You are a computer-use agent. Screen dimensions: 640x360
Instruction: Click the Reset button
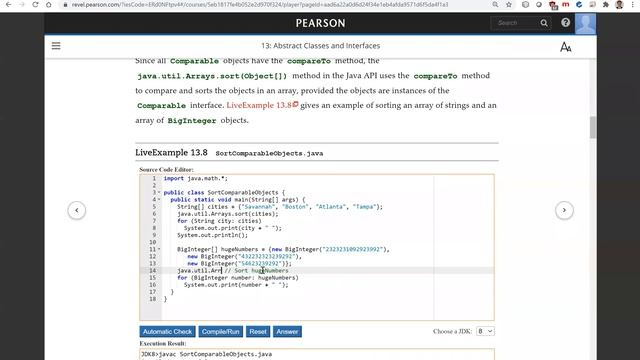(x=258, y=331)
